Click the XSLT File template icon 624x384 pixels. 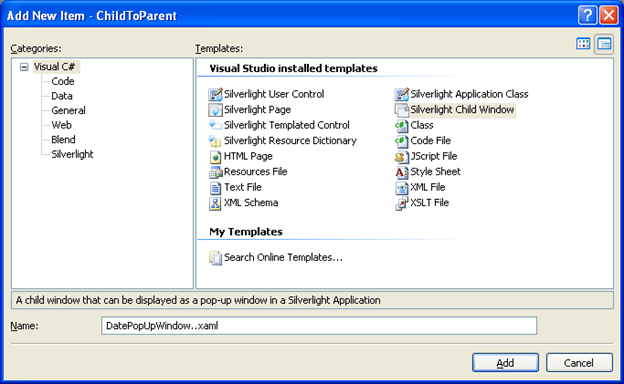pyautogui.click(x=402, y=203)
